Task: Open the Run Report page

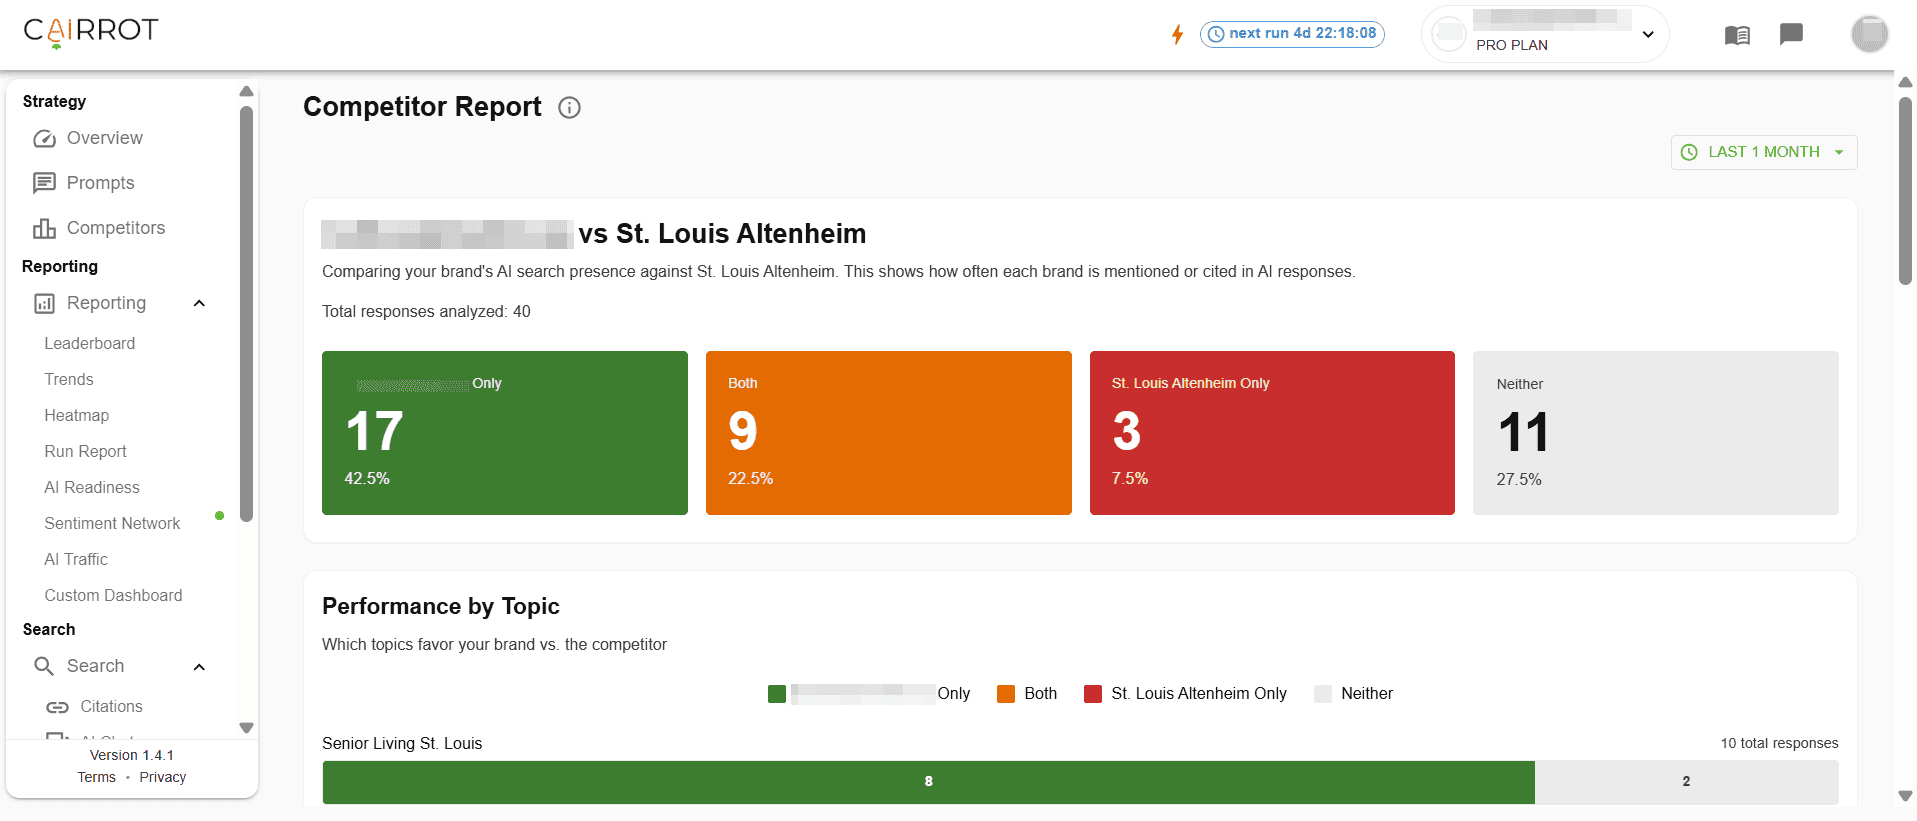Action: [x=86, y=451]
